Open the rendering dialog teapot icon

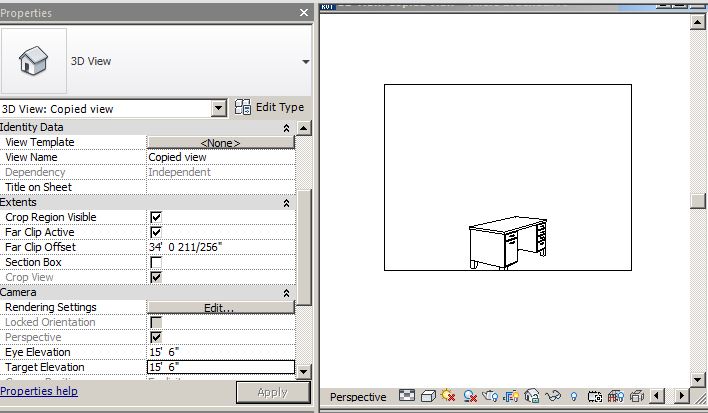(x=490, y=396)
